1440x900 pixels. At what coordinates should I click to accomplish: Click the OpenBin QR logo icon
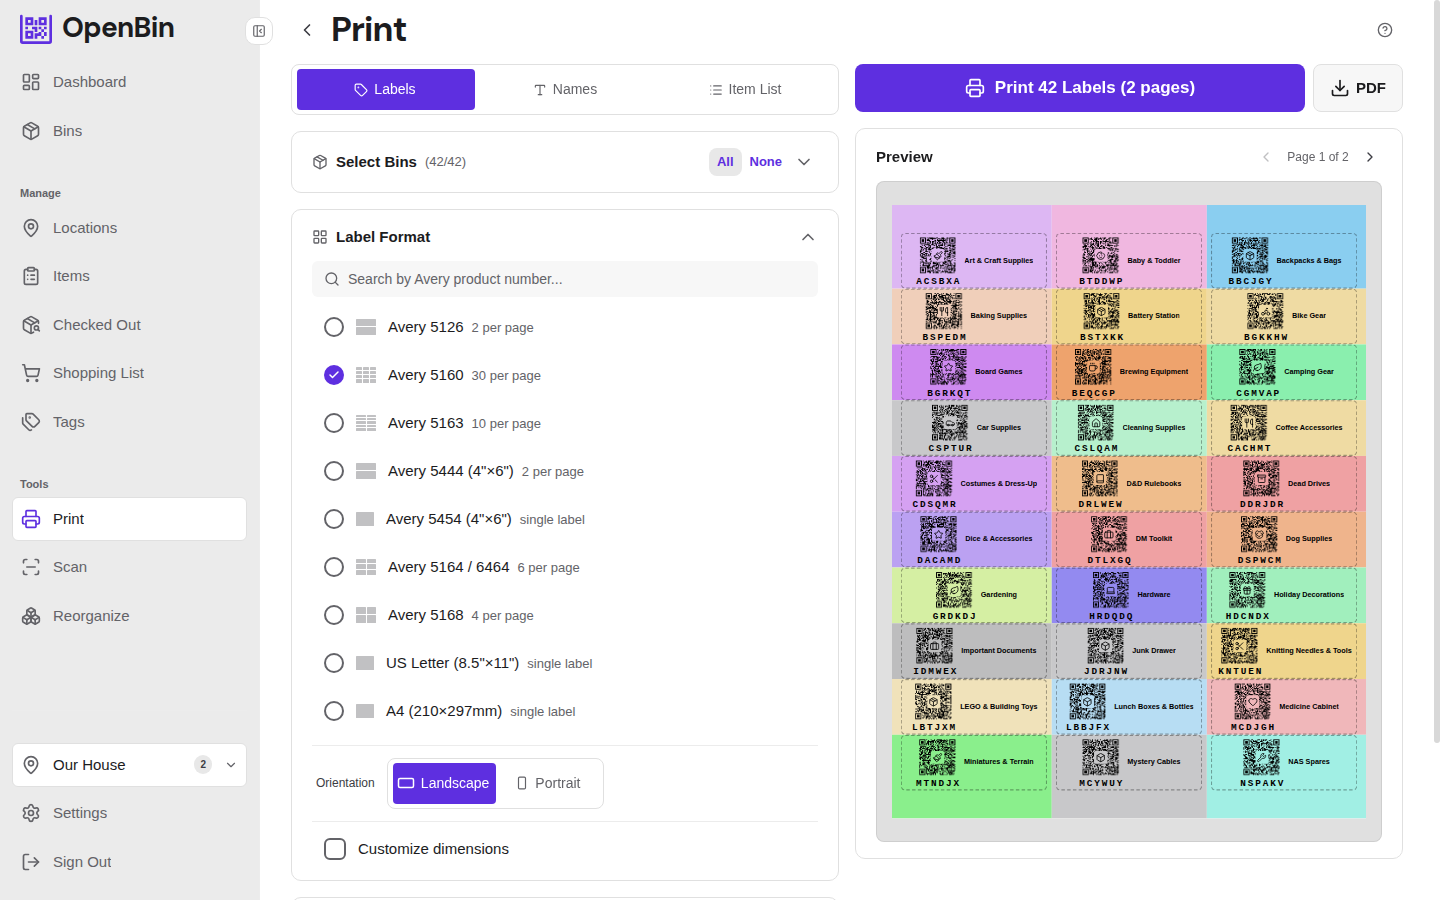(x=36, y=29)
